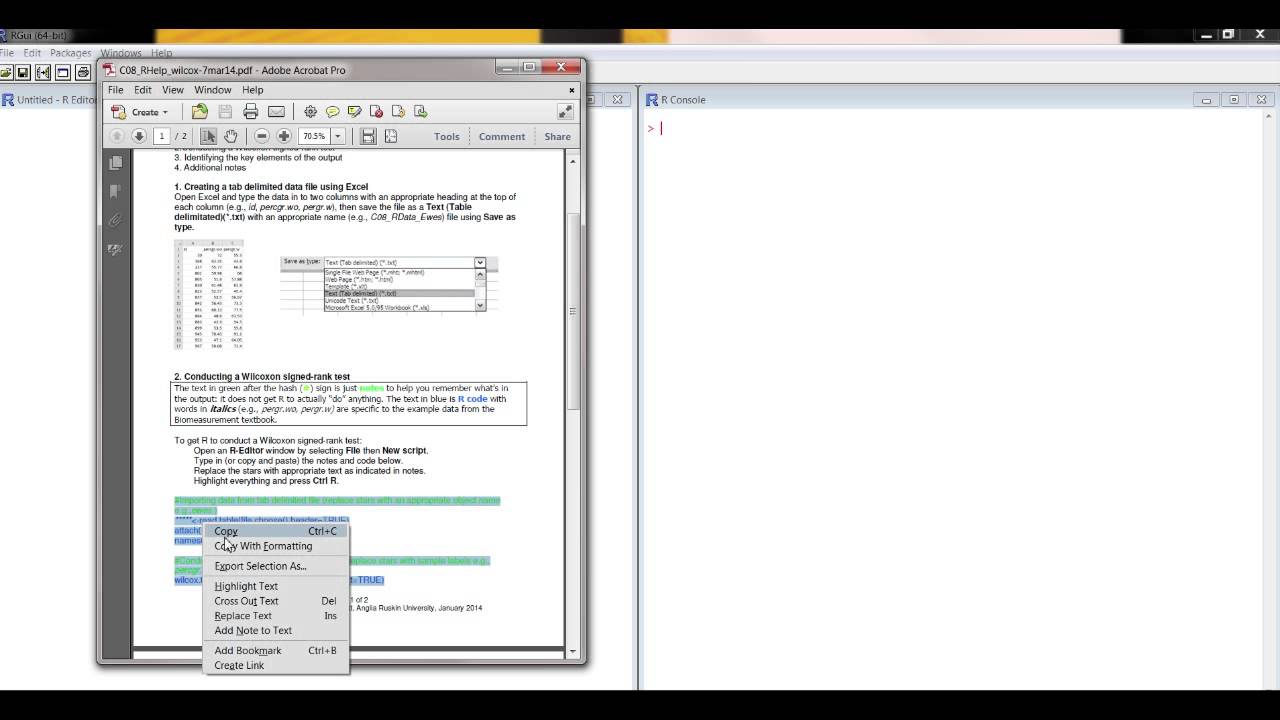Enable scrolling fit-width page view icon
The image size is (1280, 720).
(x=368, y=136)
